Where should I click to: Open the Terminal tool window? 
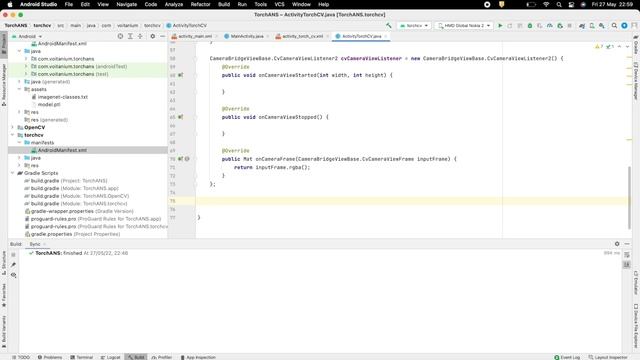click(82, 357)
